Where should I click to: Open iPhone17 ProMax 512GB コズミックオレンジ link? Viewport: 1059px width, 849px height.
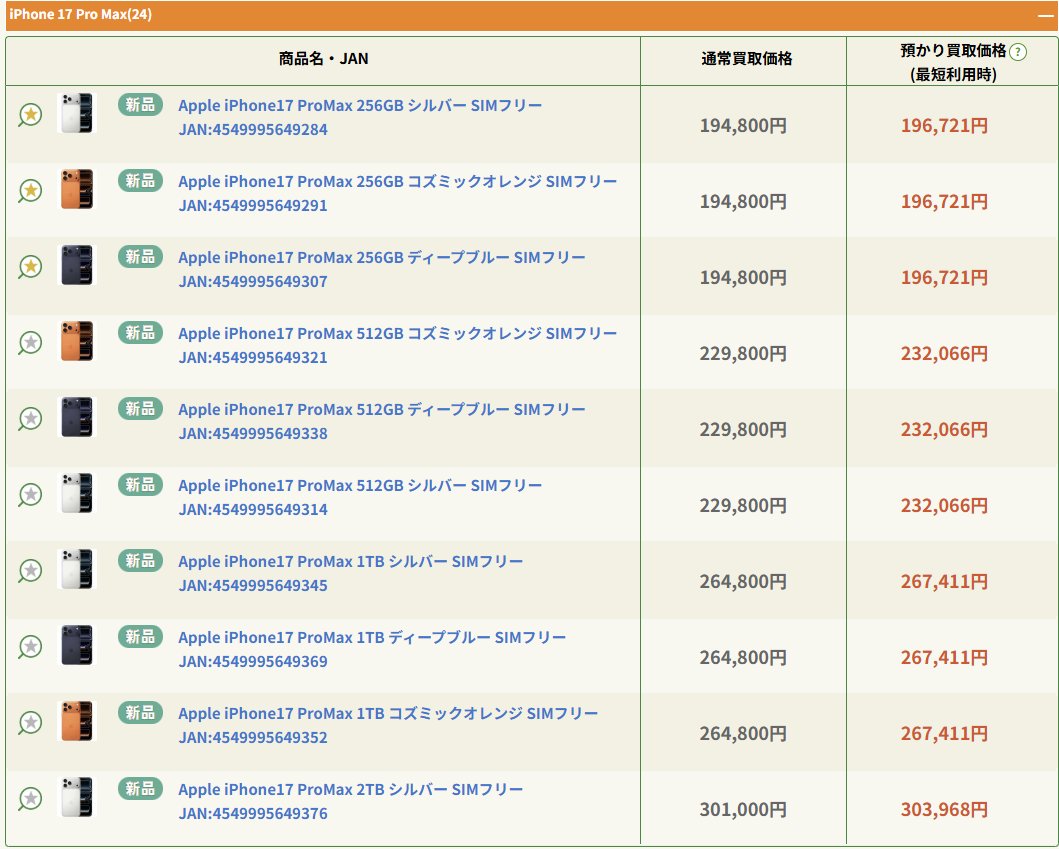click(398, 334)
